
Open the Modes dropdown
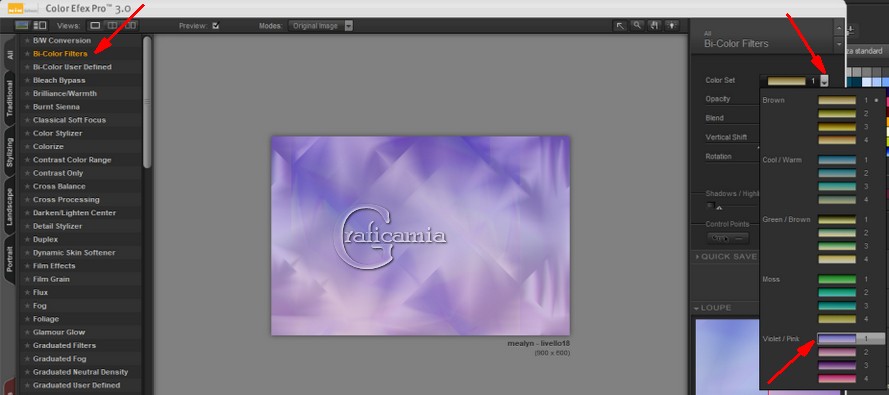pos(321,26)
